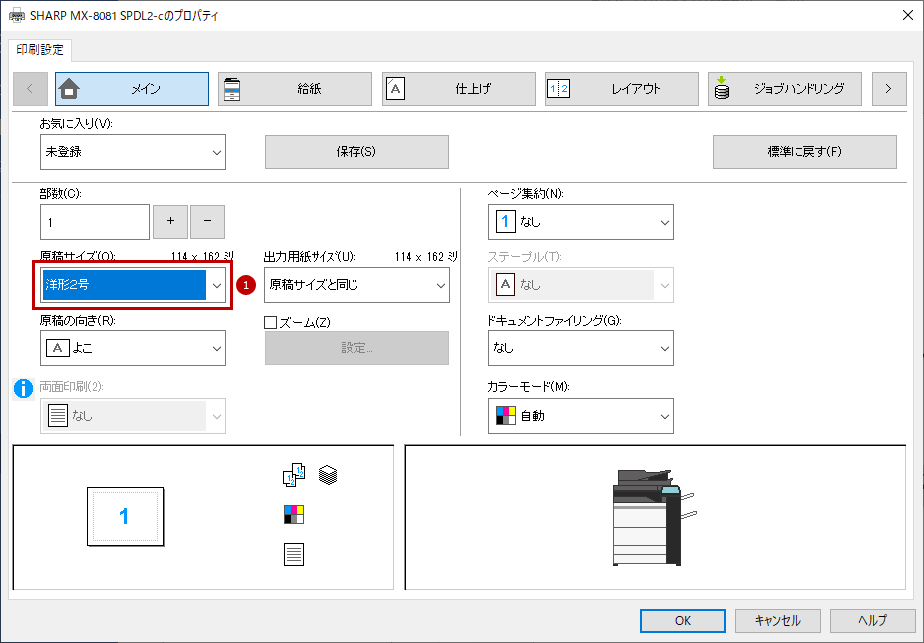Click the 部数 copies input field
This screenshot has width=924, height=643.
pos(95,222)
